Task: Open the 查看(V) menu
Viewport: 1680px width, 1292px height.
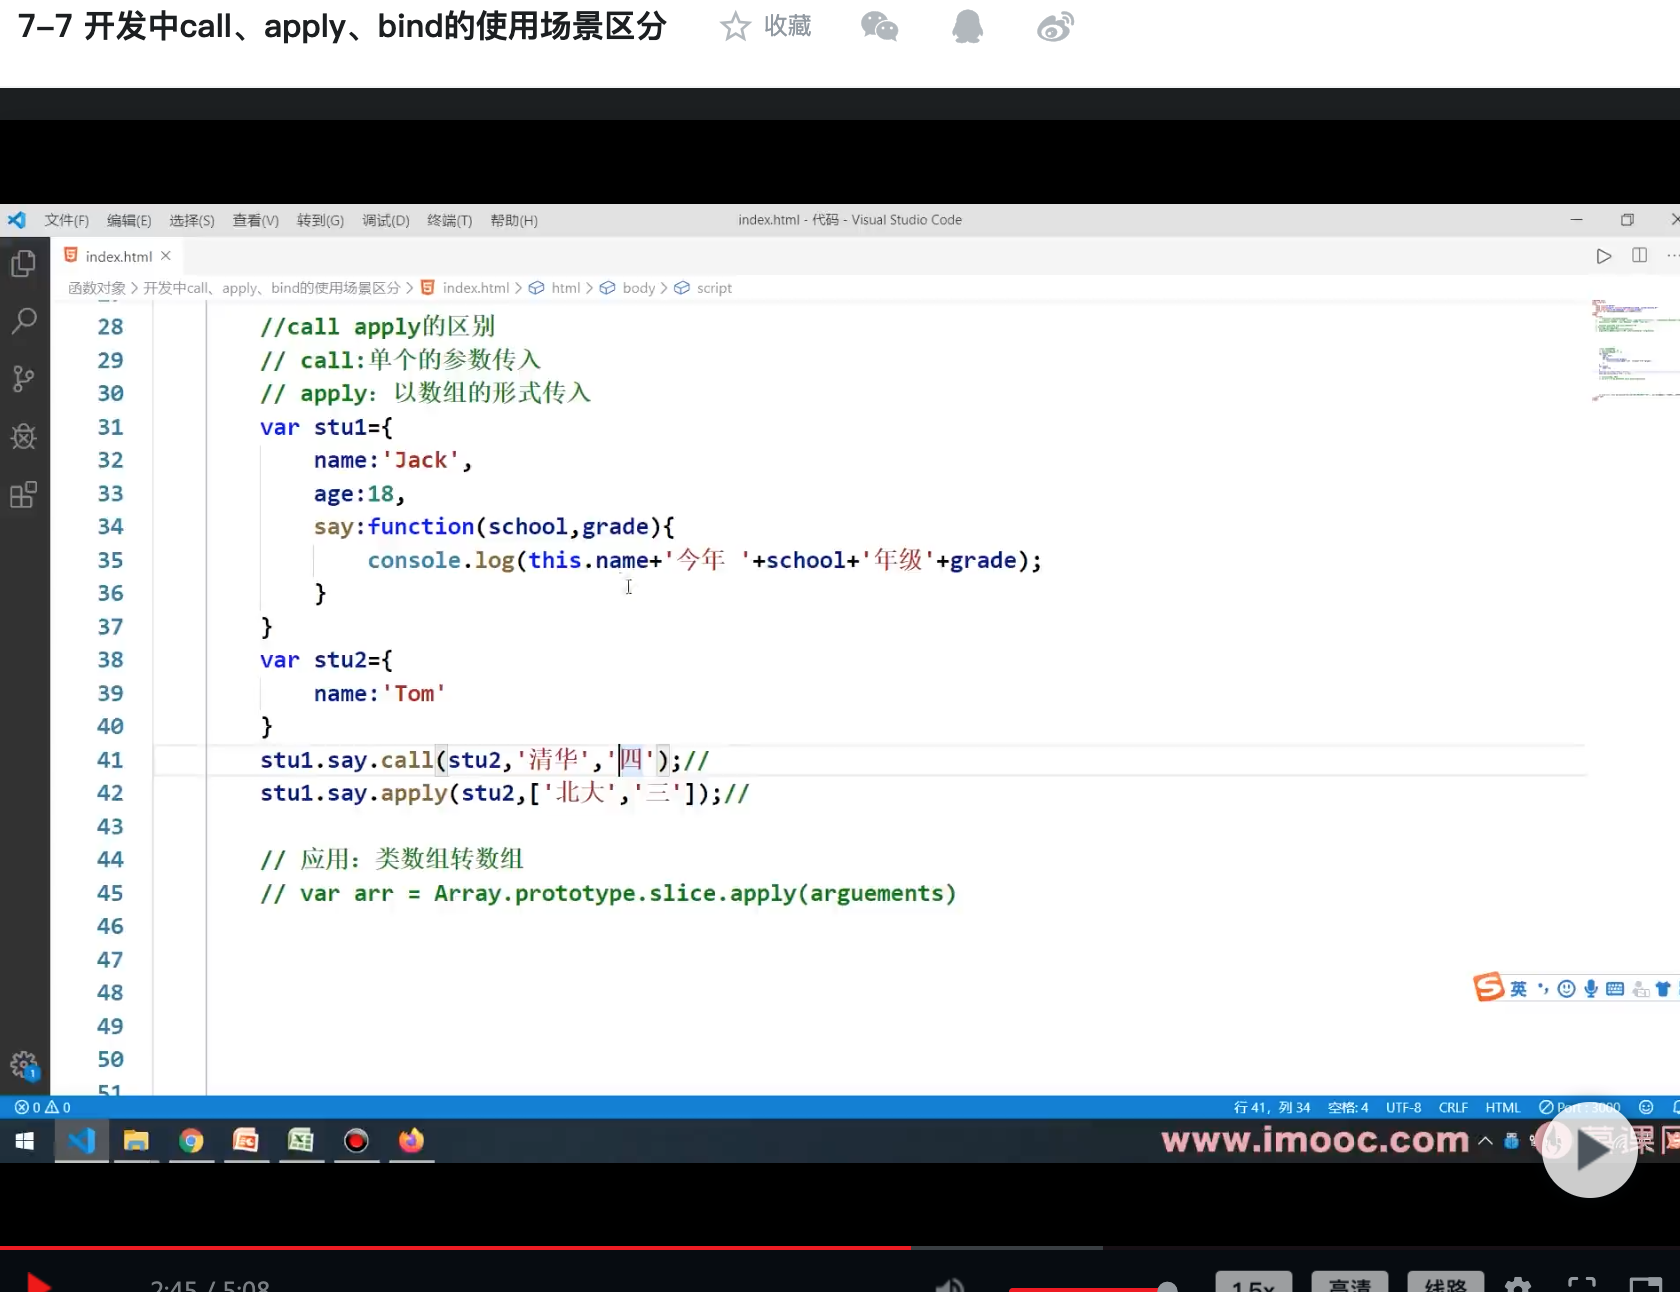Action: pyautogui.click(x=256, y=220)
